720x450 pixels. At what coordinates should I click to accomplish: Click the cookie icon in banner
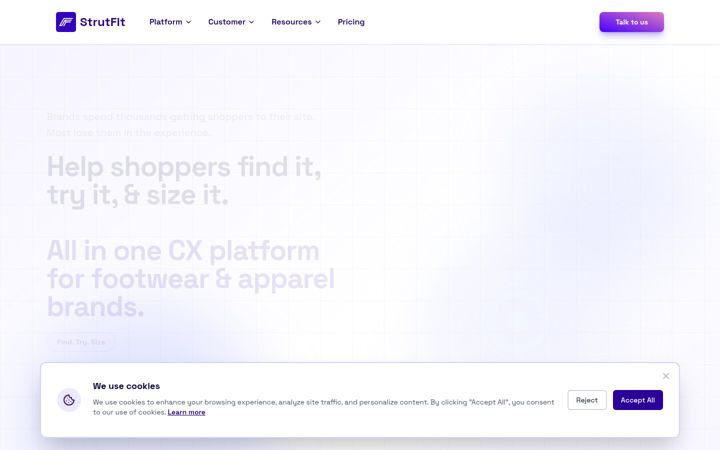click(69, 400)
